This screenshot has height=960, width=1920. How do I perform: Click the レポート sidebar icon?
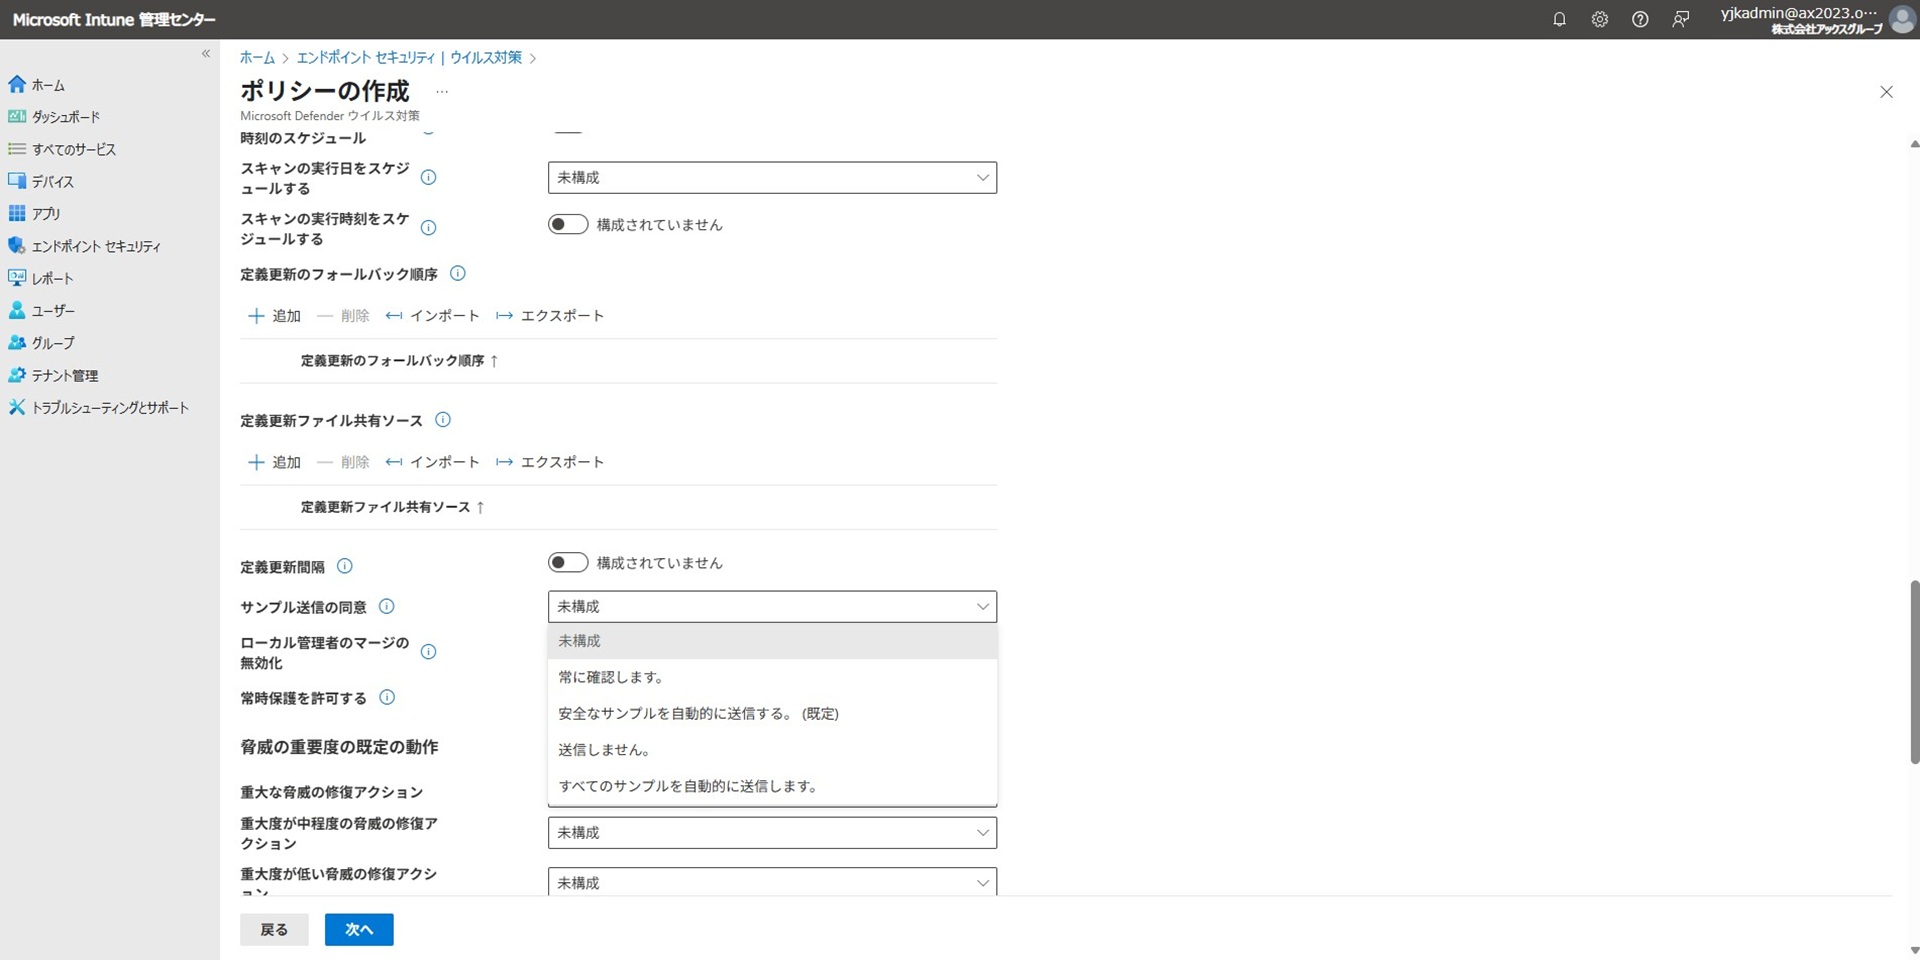point(16,278)
